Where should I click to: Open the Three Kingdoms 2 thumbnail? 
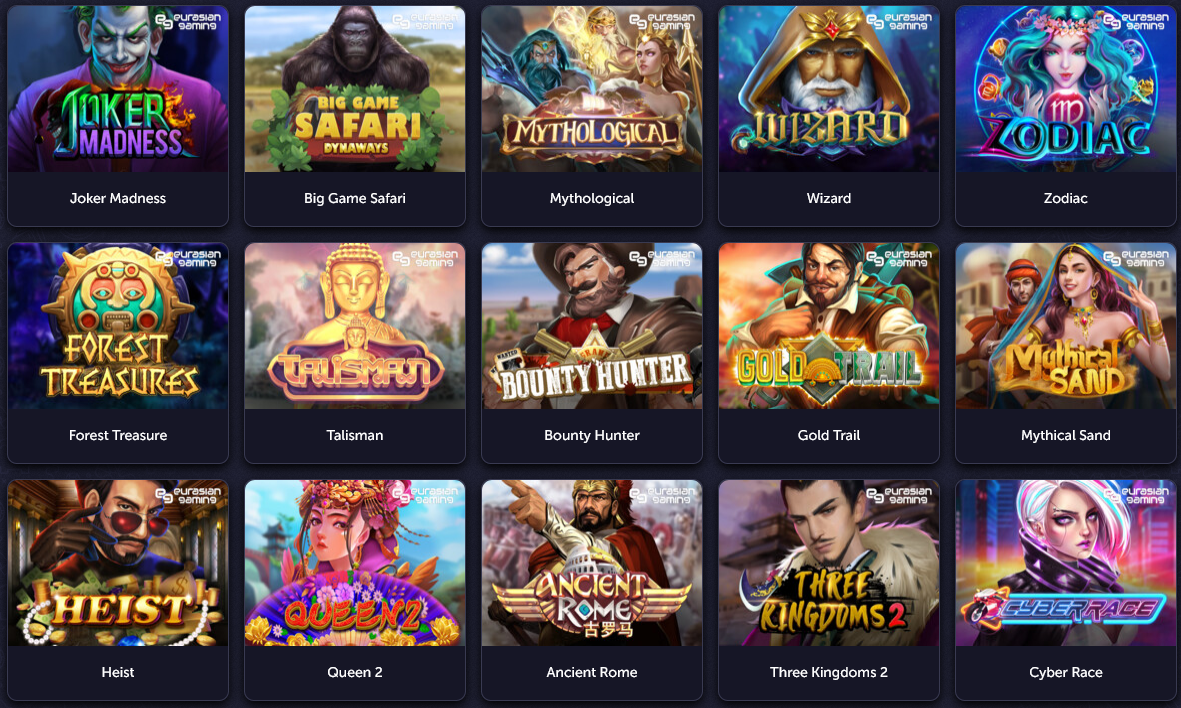(x=829, y=563)
